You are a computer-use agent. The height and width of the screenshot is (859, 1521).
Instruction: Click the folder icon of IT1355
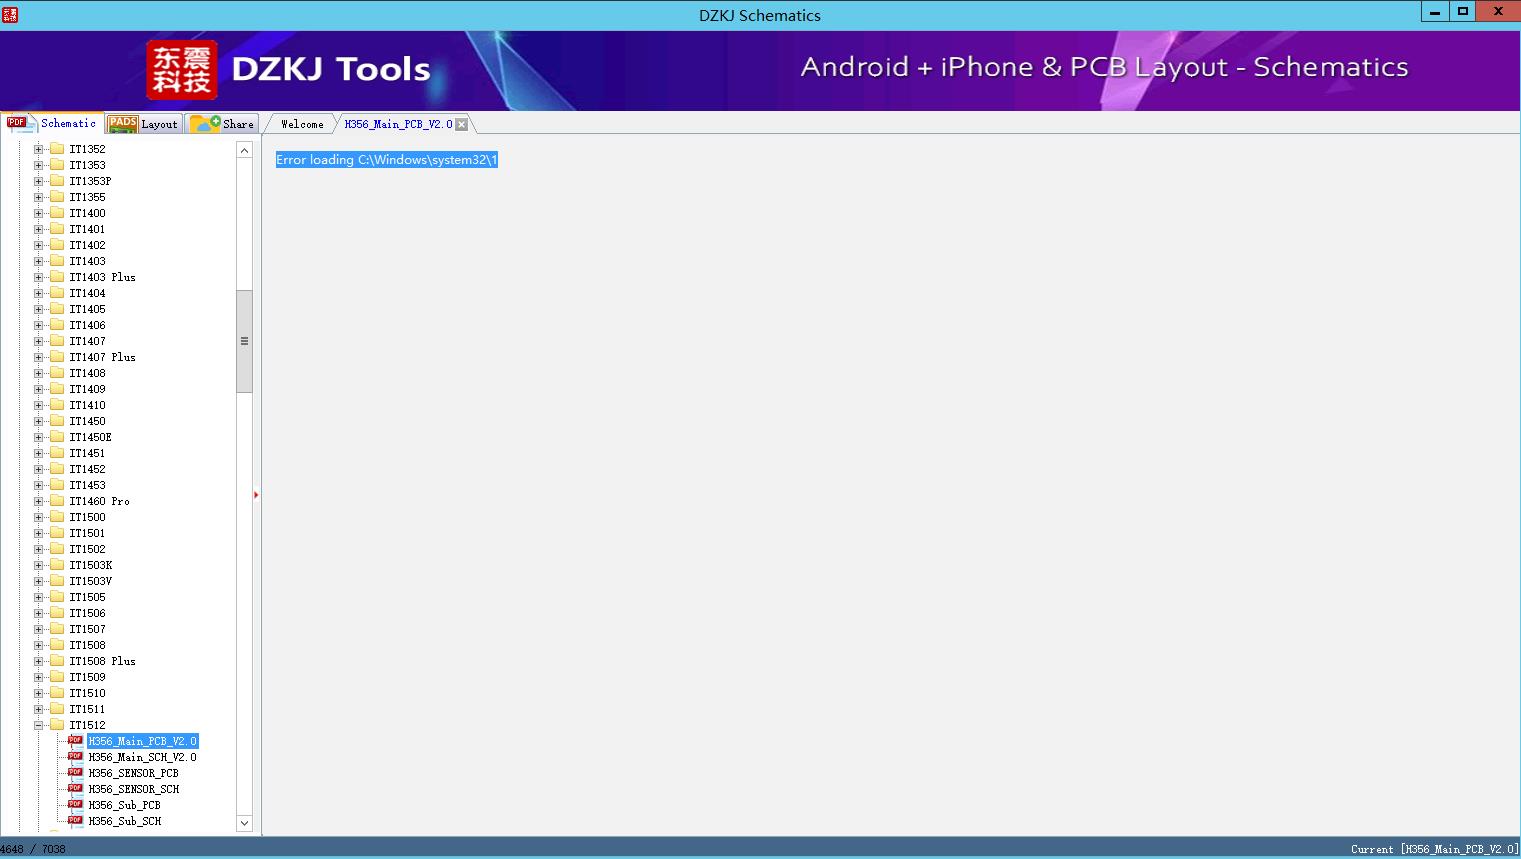click(57, 197)
